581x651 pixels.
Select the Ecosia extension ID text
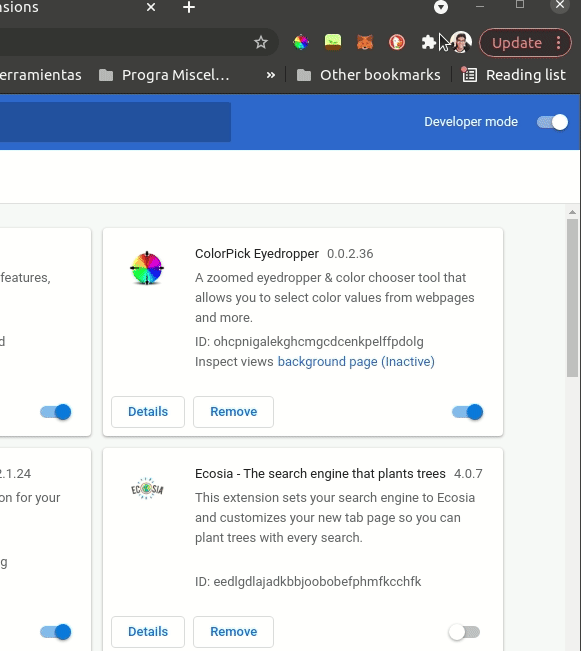(308, 582)
